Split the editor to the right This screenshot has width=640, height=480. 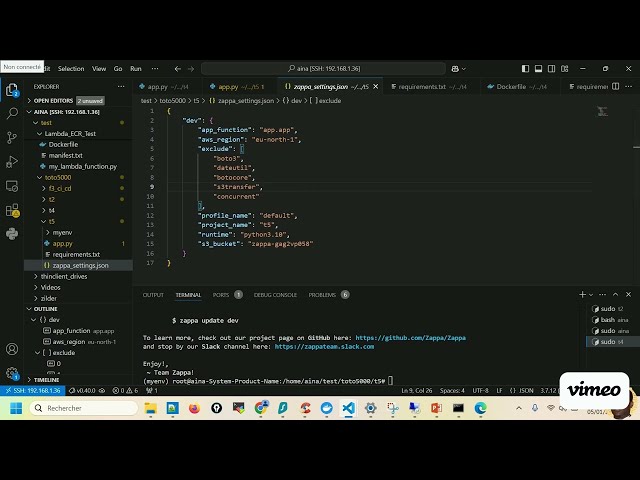(616, 87)
